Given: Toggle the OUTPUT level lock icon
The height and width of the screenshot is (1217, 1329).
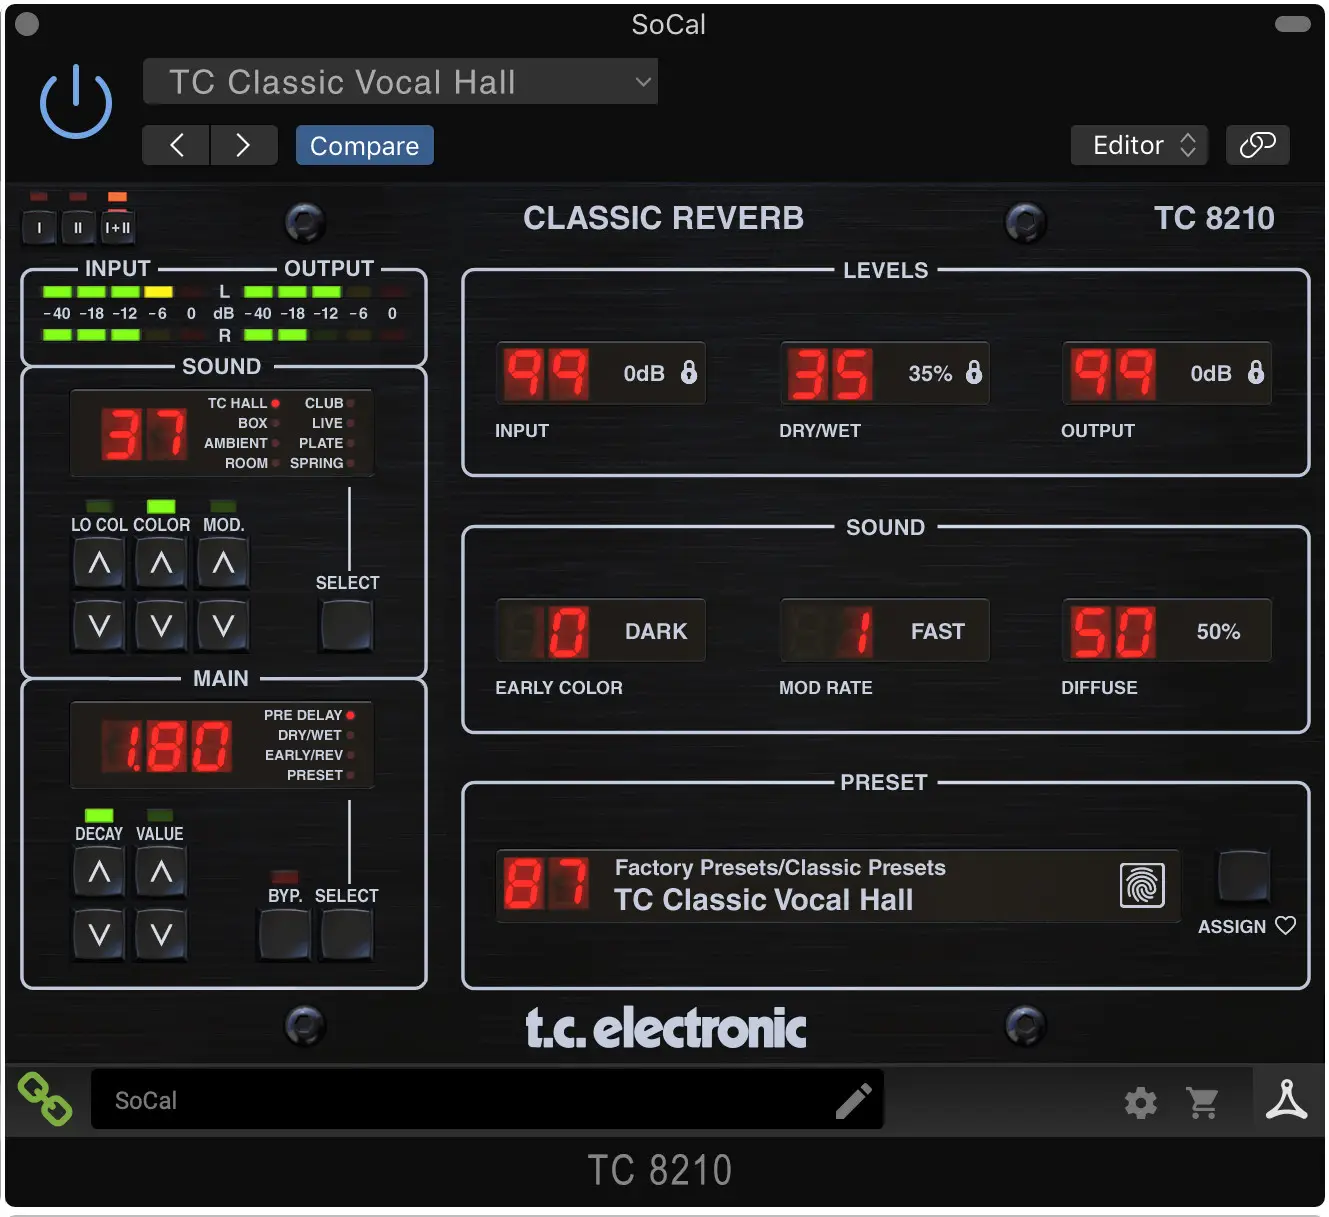Looking at the screenshot, I should point(1256,372).
